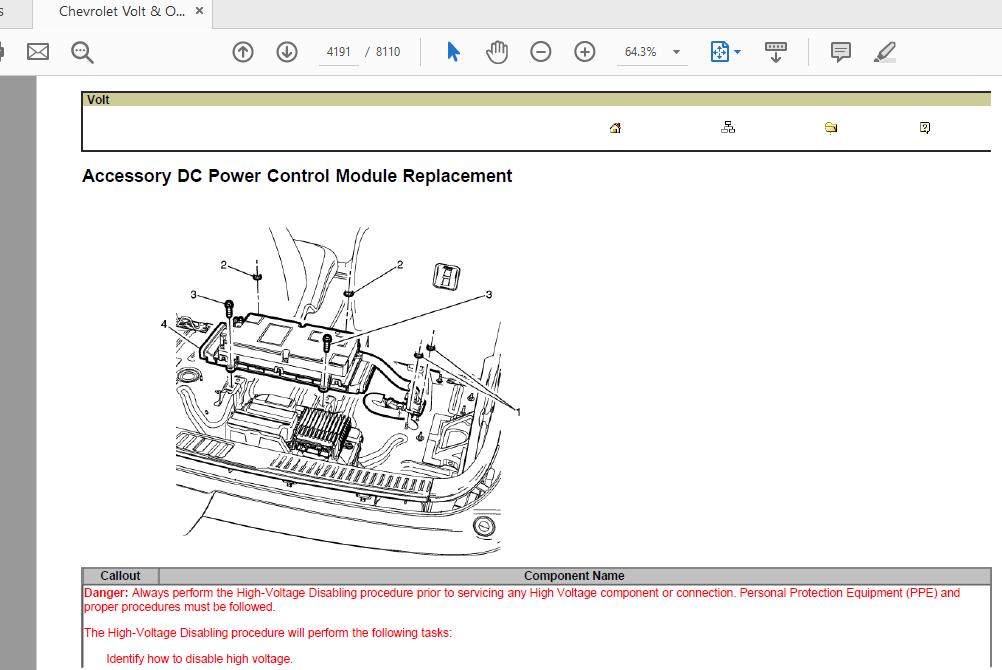Close the Chevrolet Volt document tab
Screen dimensions: 1002x670
pyautogui.click(x=199, y=11)
